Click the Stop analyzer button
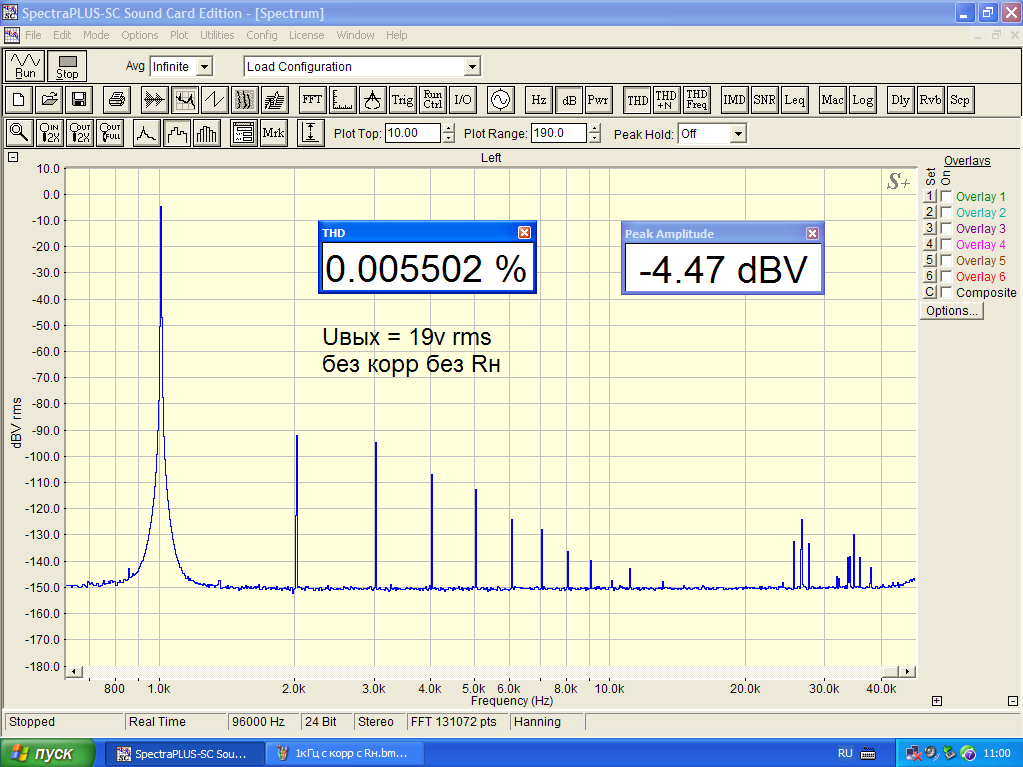The height and width of the screenshot is (767, 1023). point(67,66)
